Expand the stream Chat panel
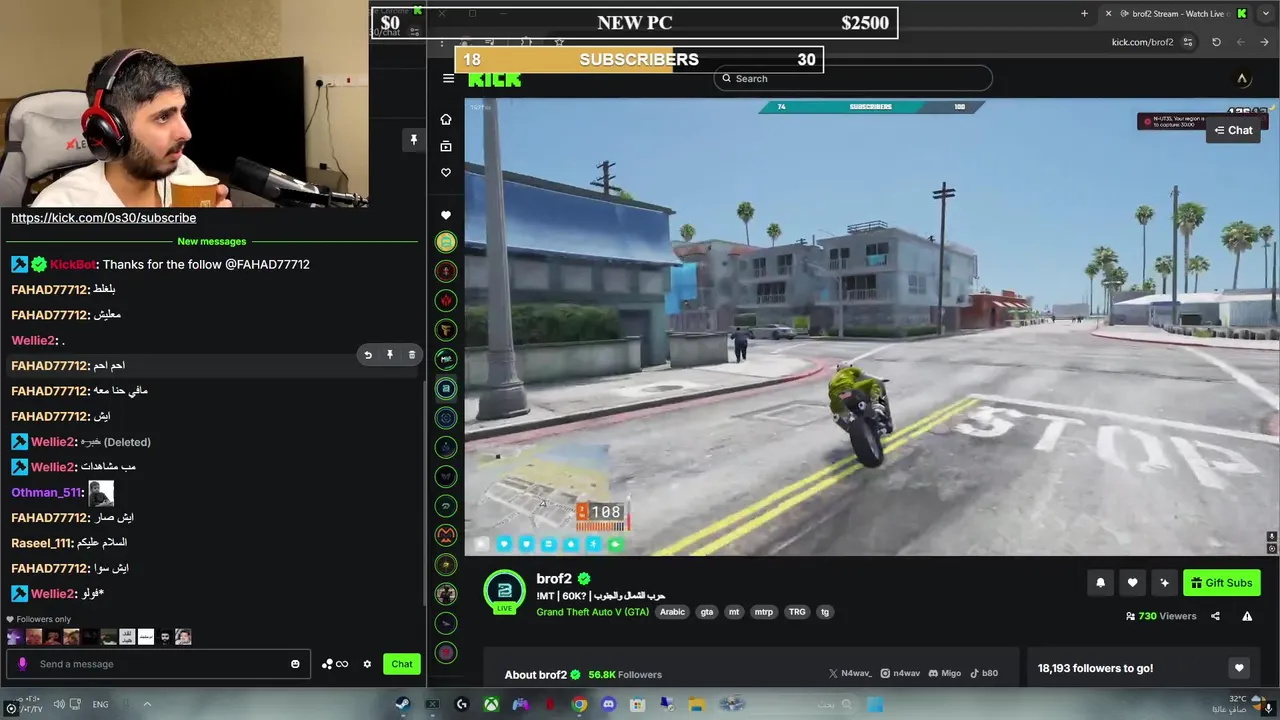Image resolution: width=1280 pixels, height=720 pixels. click(x=1233, y=130)
